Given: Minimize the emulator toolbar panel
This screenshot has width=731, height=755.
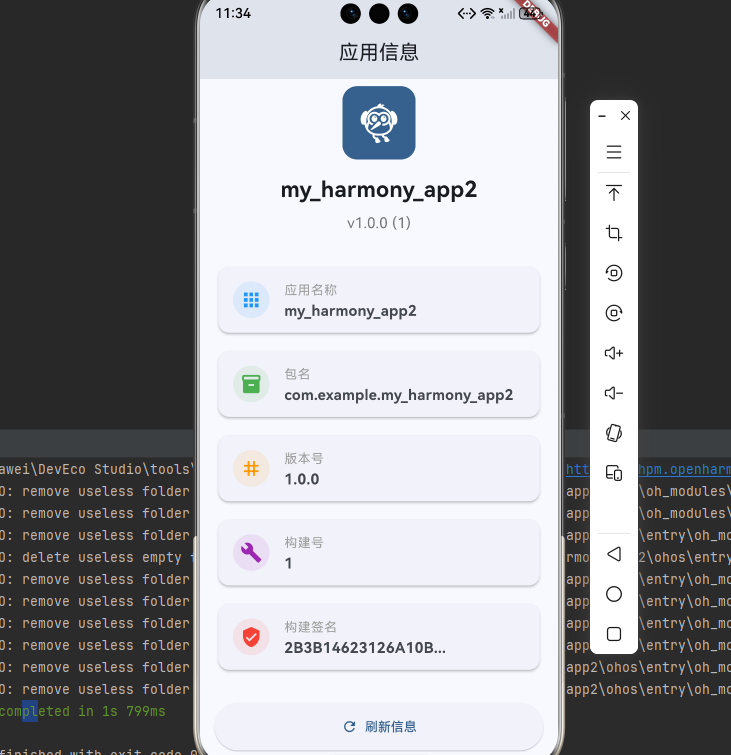Looking at the screenshot, I should (602, 116).
